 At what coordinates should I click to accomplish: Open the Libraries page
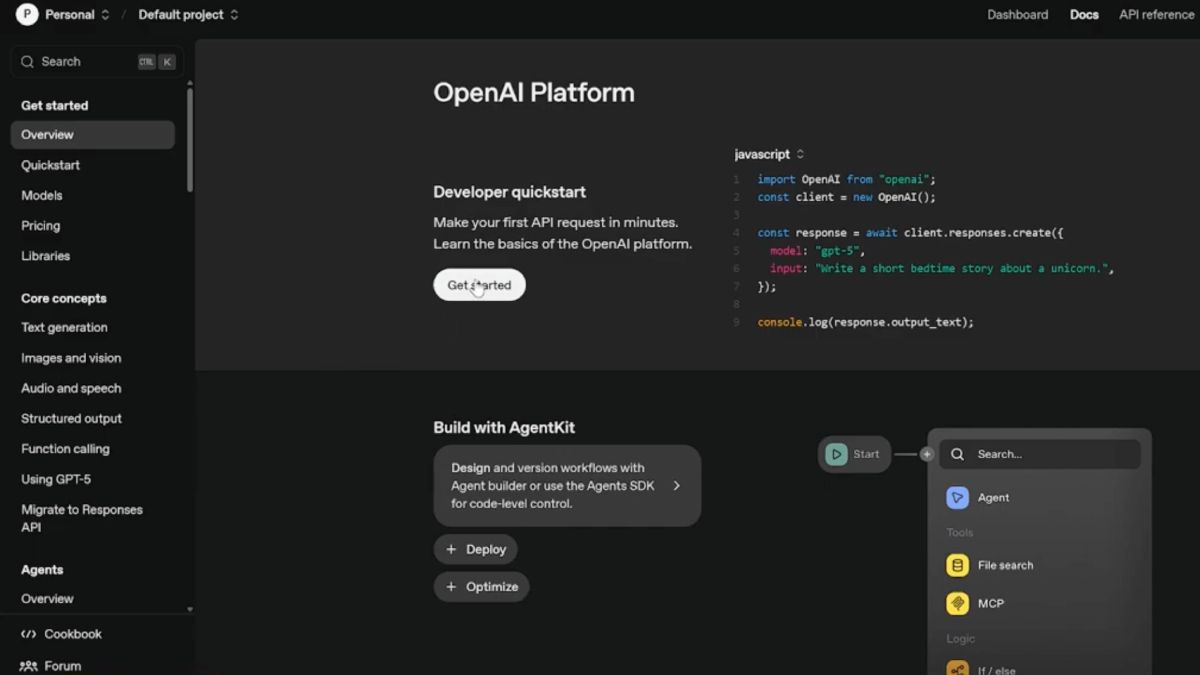[x=46, y=256]
